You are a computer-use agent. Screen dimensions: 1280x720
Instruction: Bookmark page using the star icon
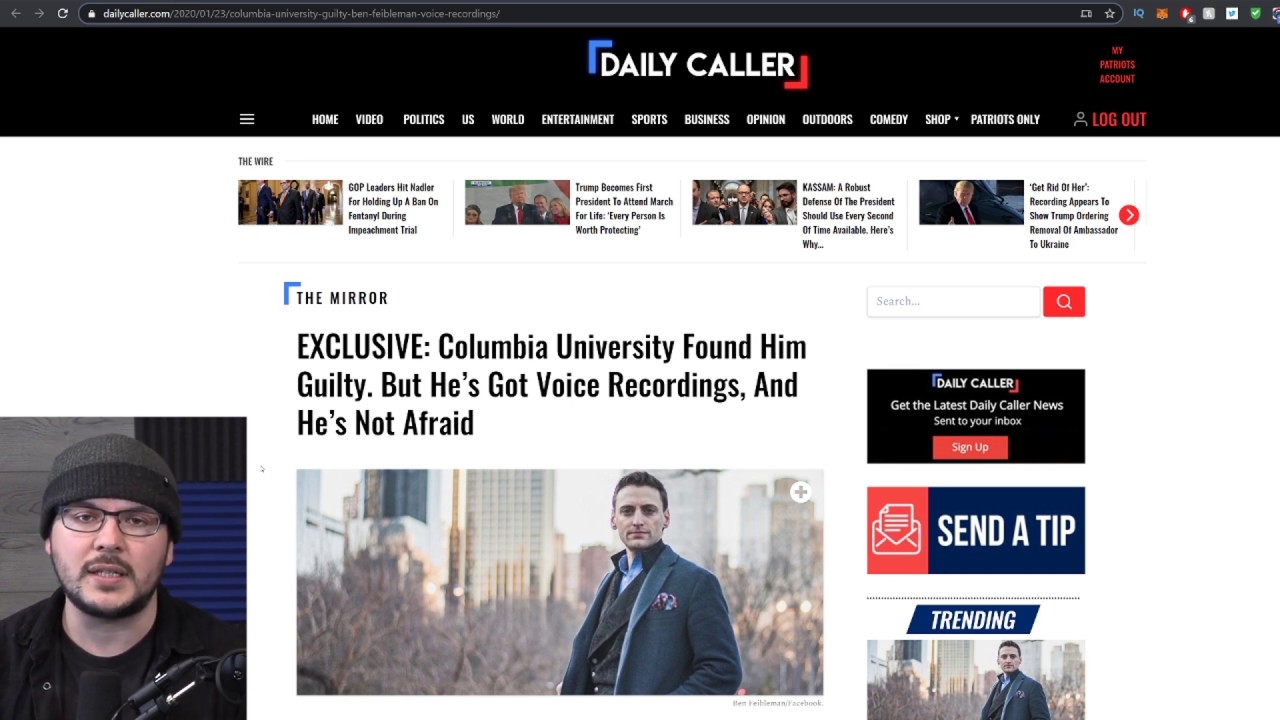pos(1109,14)
